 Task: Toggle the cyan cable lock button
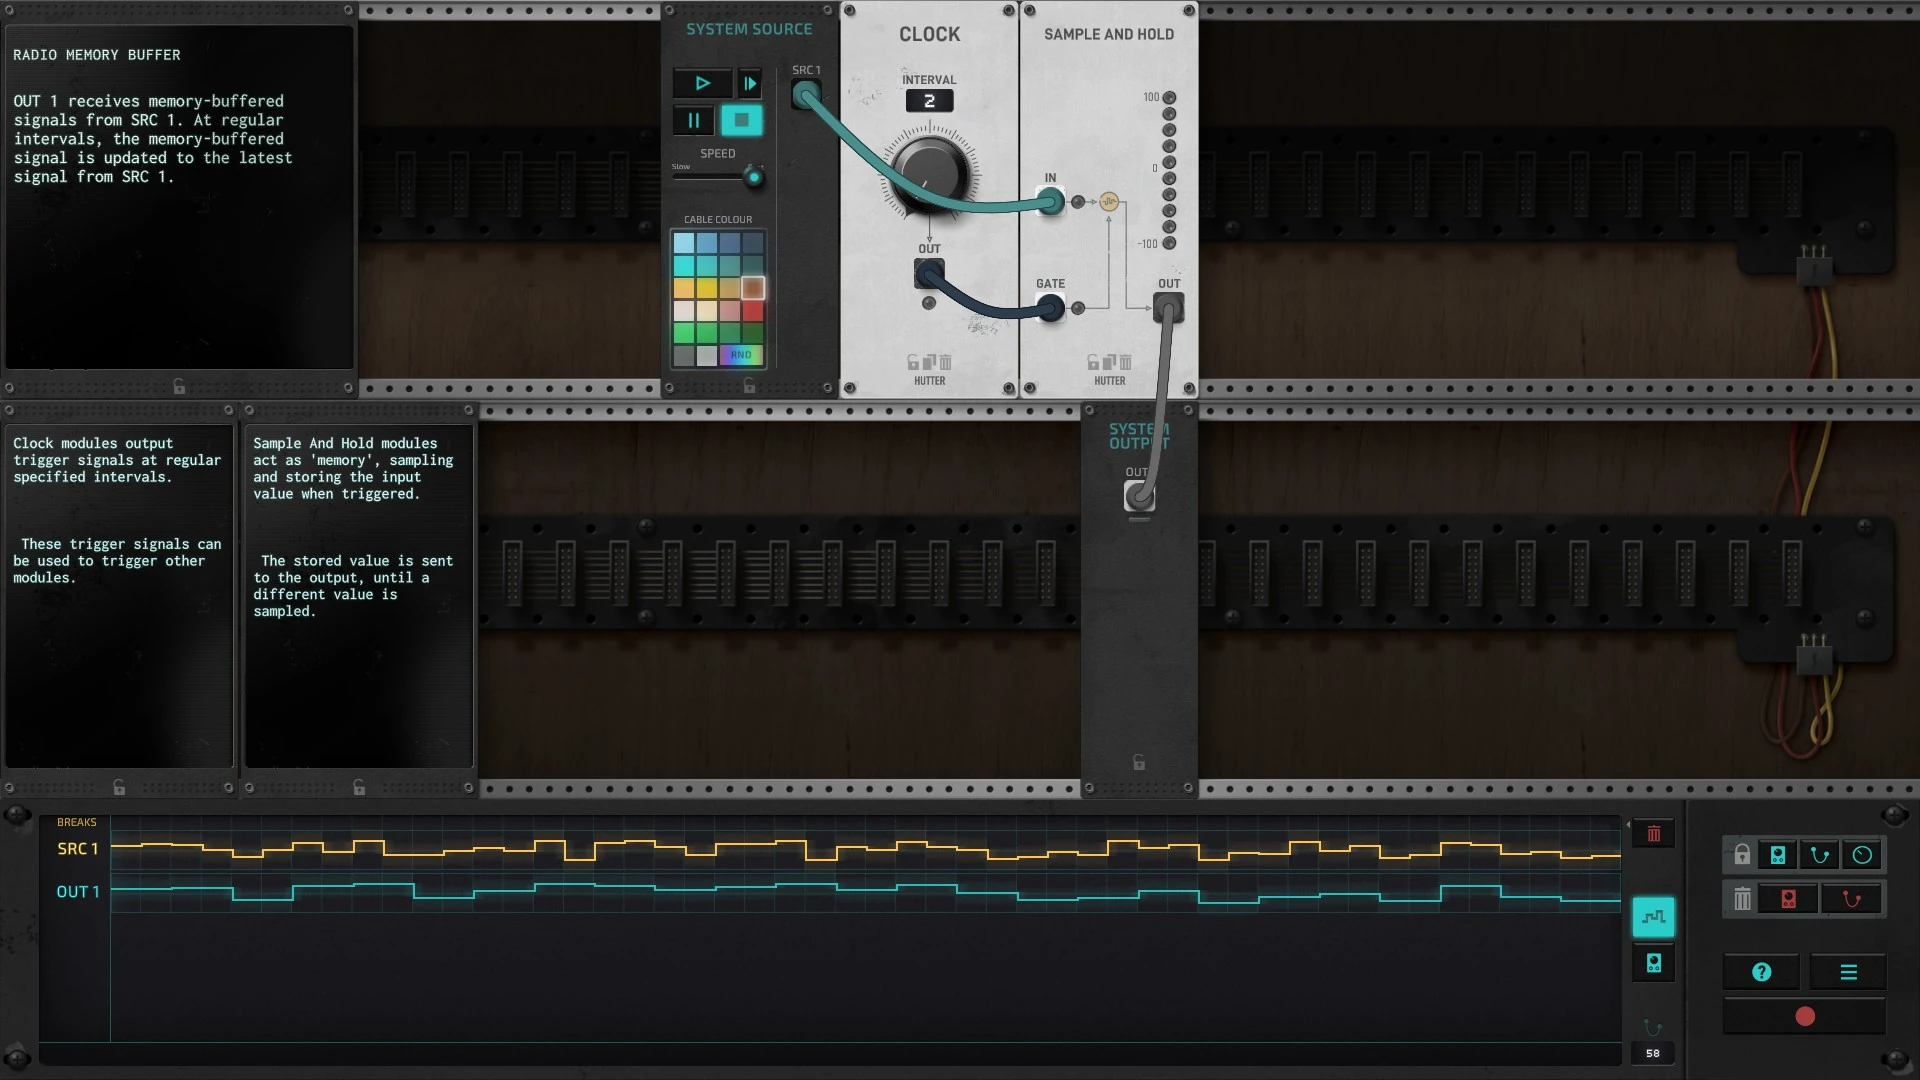pyautogui.click(x=1820, y=855)
